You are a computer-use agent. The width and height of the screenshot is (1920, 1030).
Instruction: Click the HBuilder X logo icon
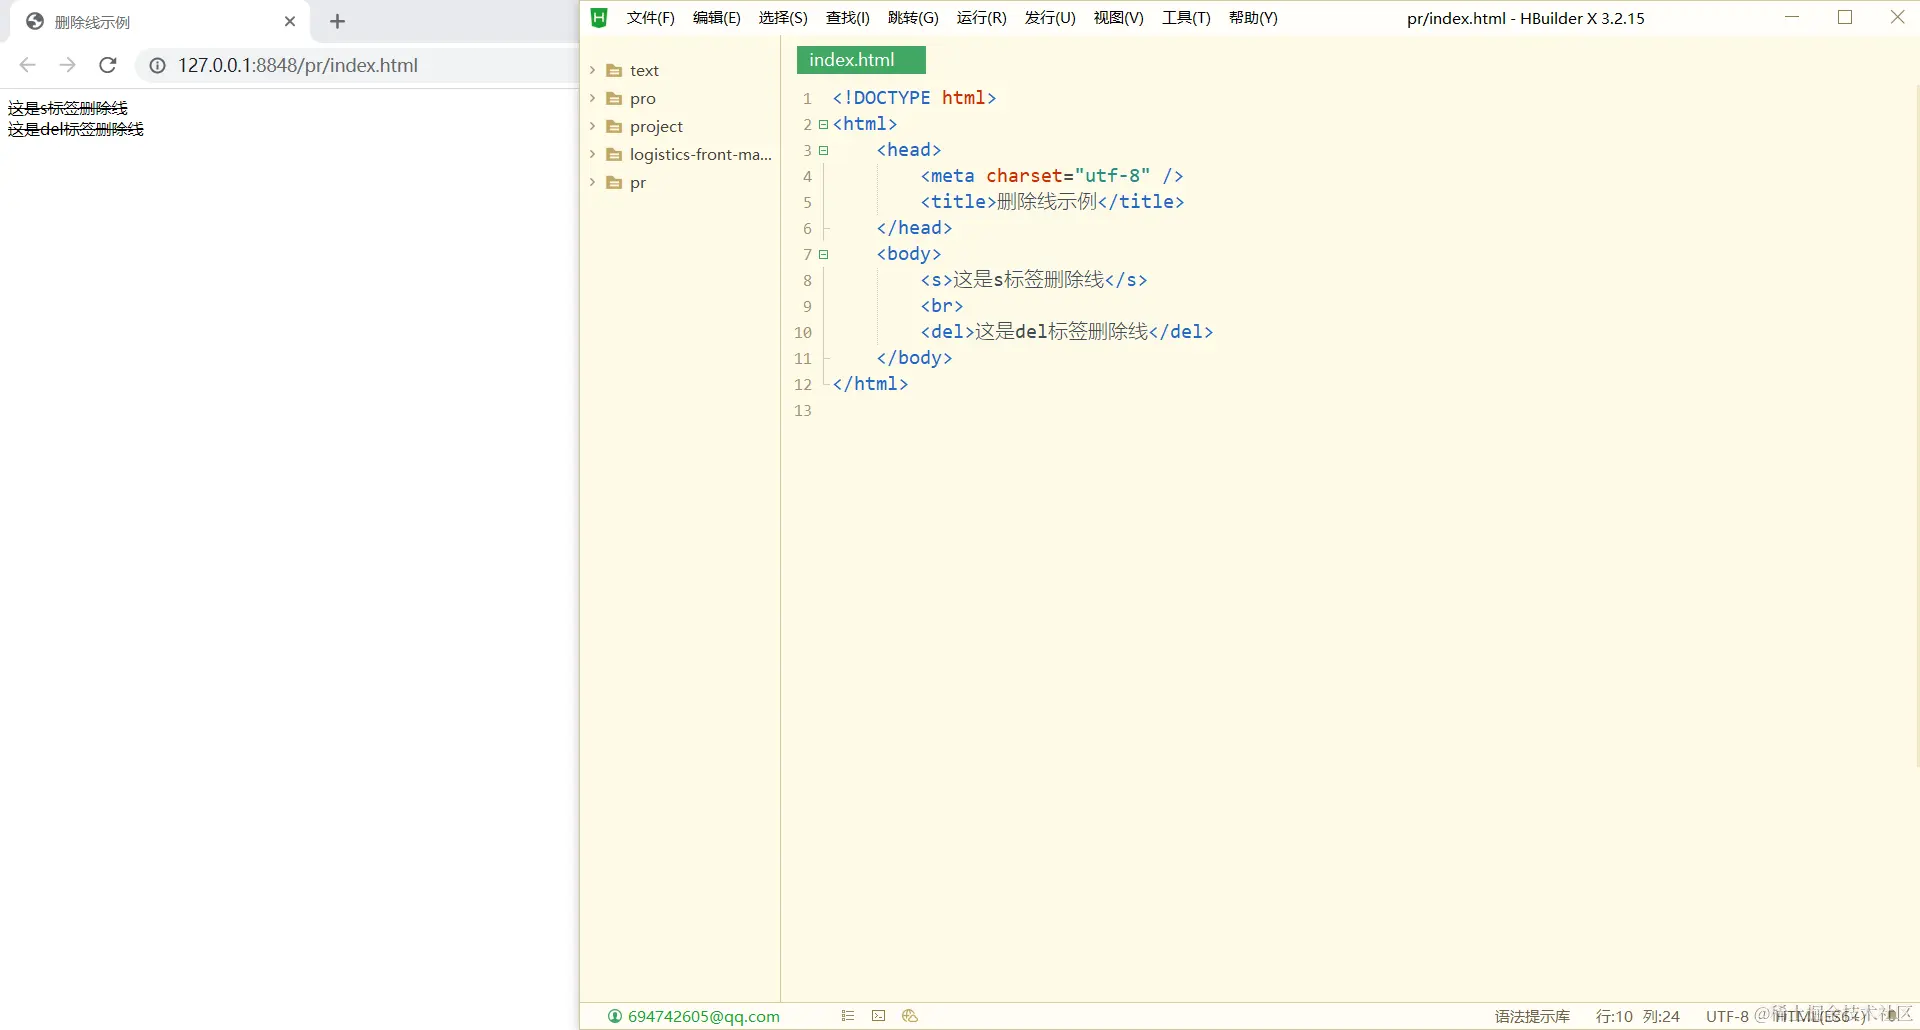pos(599,18)
